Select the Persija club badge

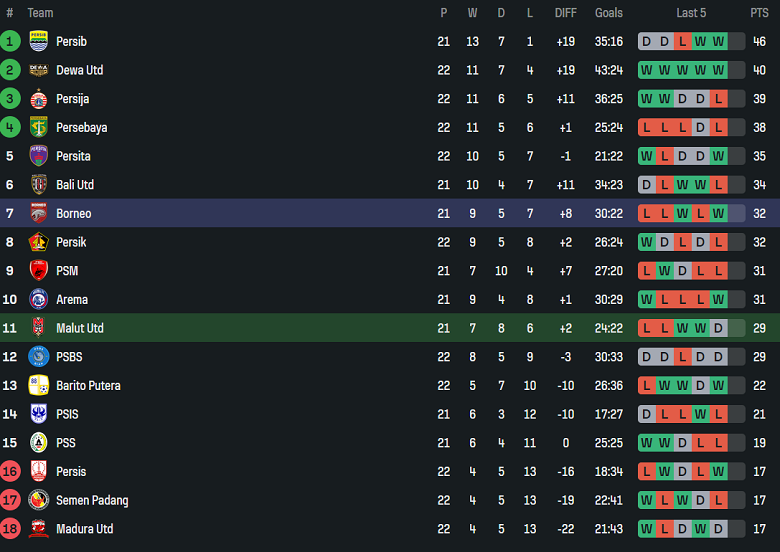click(39, 99)
